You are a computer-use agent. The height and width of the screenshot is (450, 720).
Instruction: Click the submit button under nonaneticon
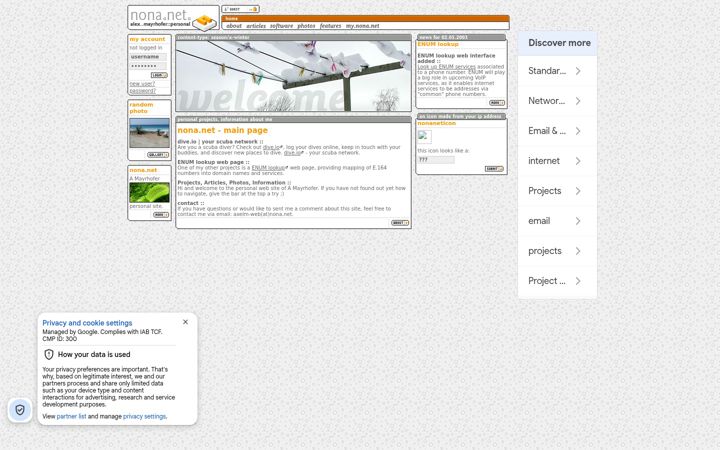tap(495, 169)
